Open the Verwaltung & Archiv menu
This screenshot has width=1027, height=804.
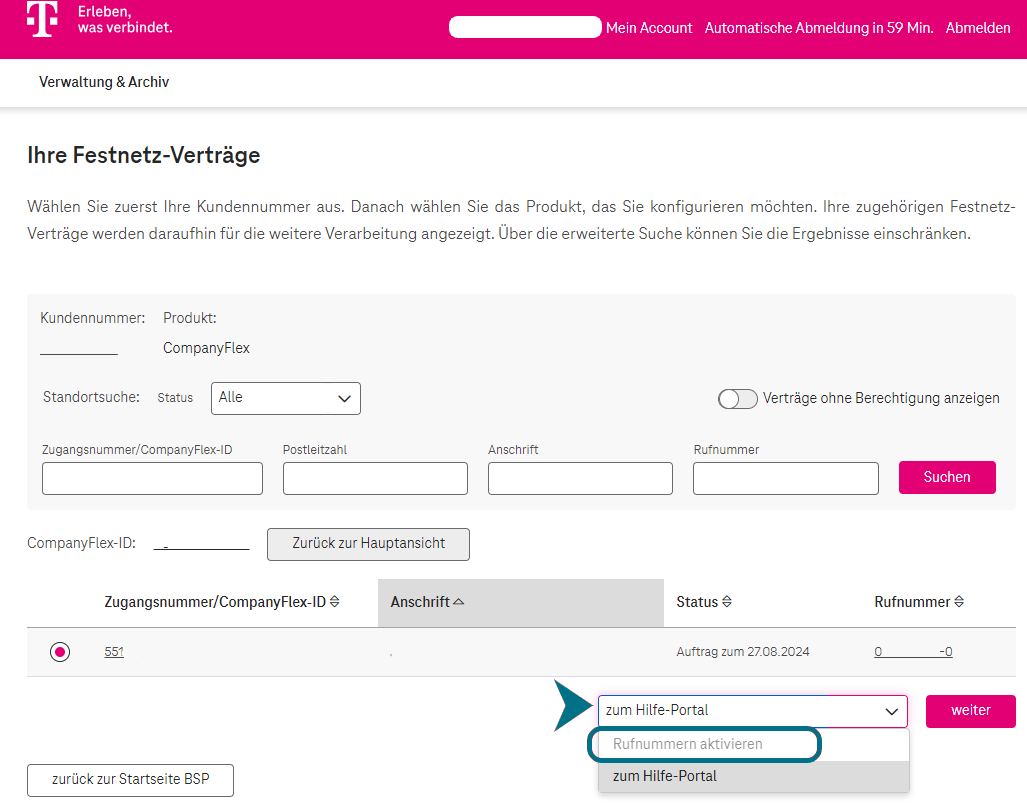click(x=104, y=82)
